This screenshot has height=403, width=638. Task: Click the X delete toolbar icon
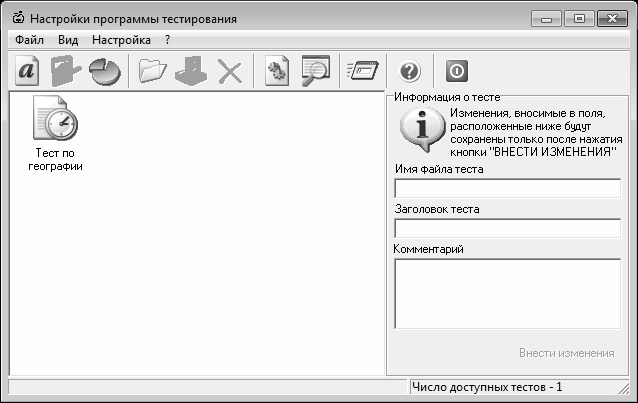[x=230, y=71]
